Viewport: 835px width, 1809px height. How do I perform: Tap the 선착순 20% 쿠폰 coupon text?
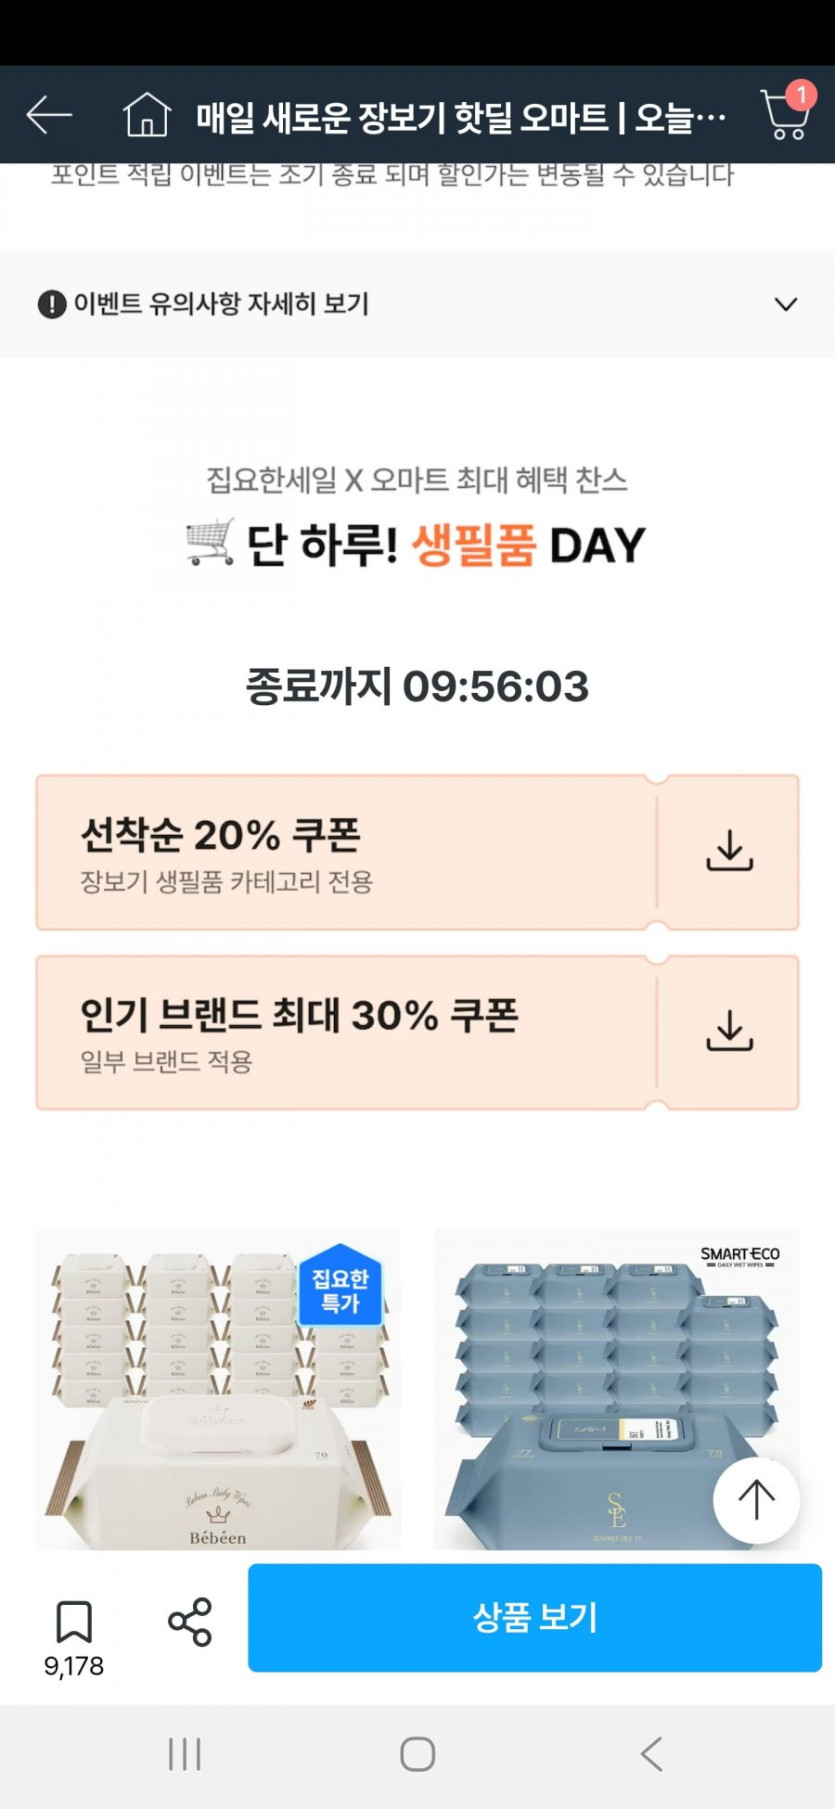tap(221, 835)
